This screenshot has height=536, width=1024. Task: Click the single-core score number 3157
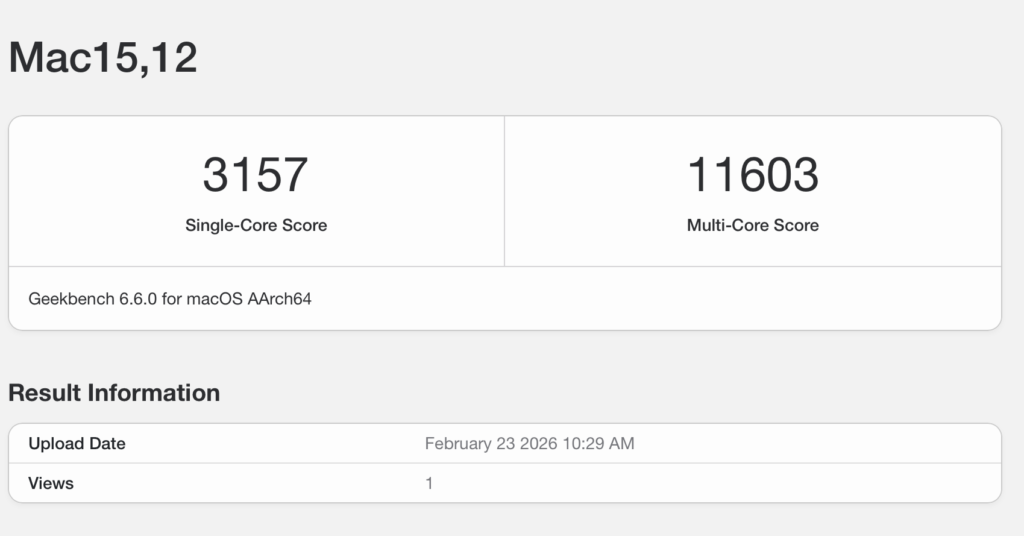coord(255,175)
